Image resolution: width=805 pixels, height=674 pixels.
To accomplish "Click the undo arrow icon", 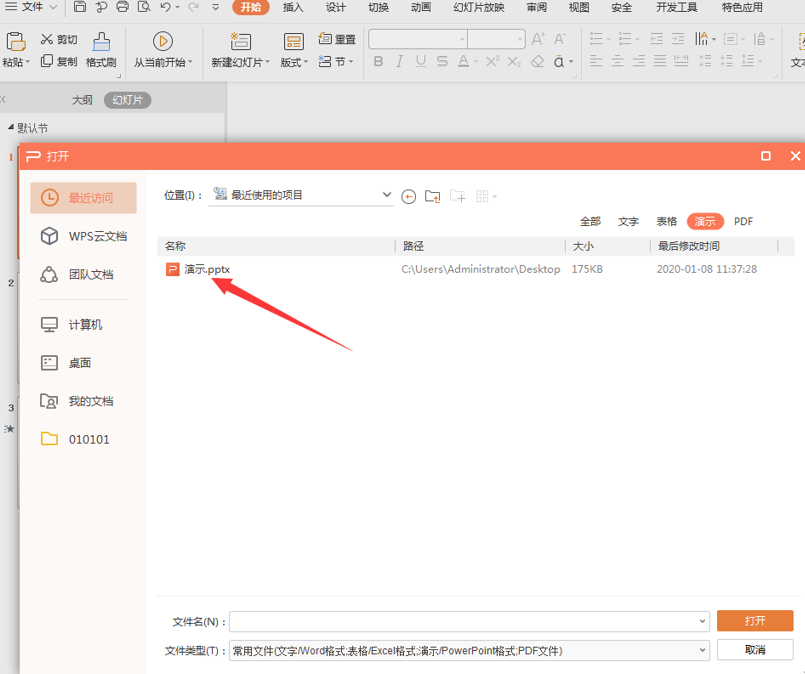I will [165, 7].
